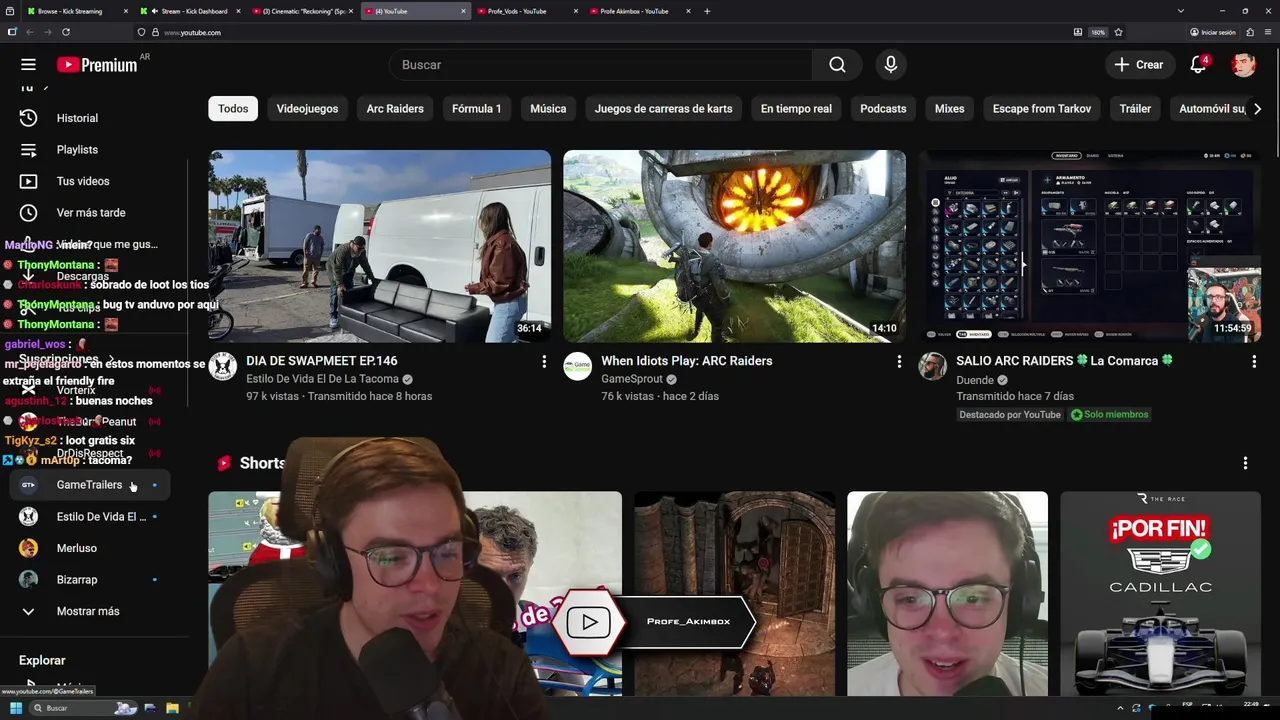Open Historial from the sidebar
Viewport: 1280px width, 720px height.
coord(77,118)
